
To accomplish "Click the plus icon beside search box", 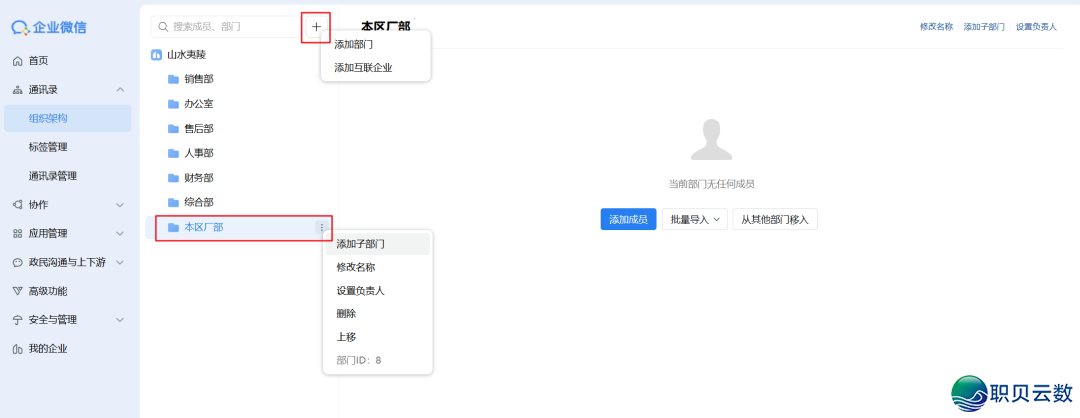I will pyautogui.click(x=316, y=27).
